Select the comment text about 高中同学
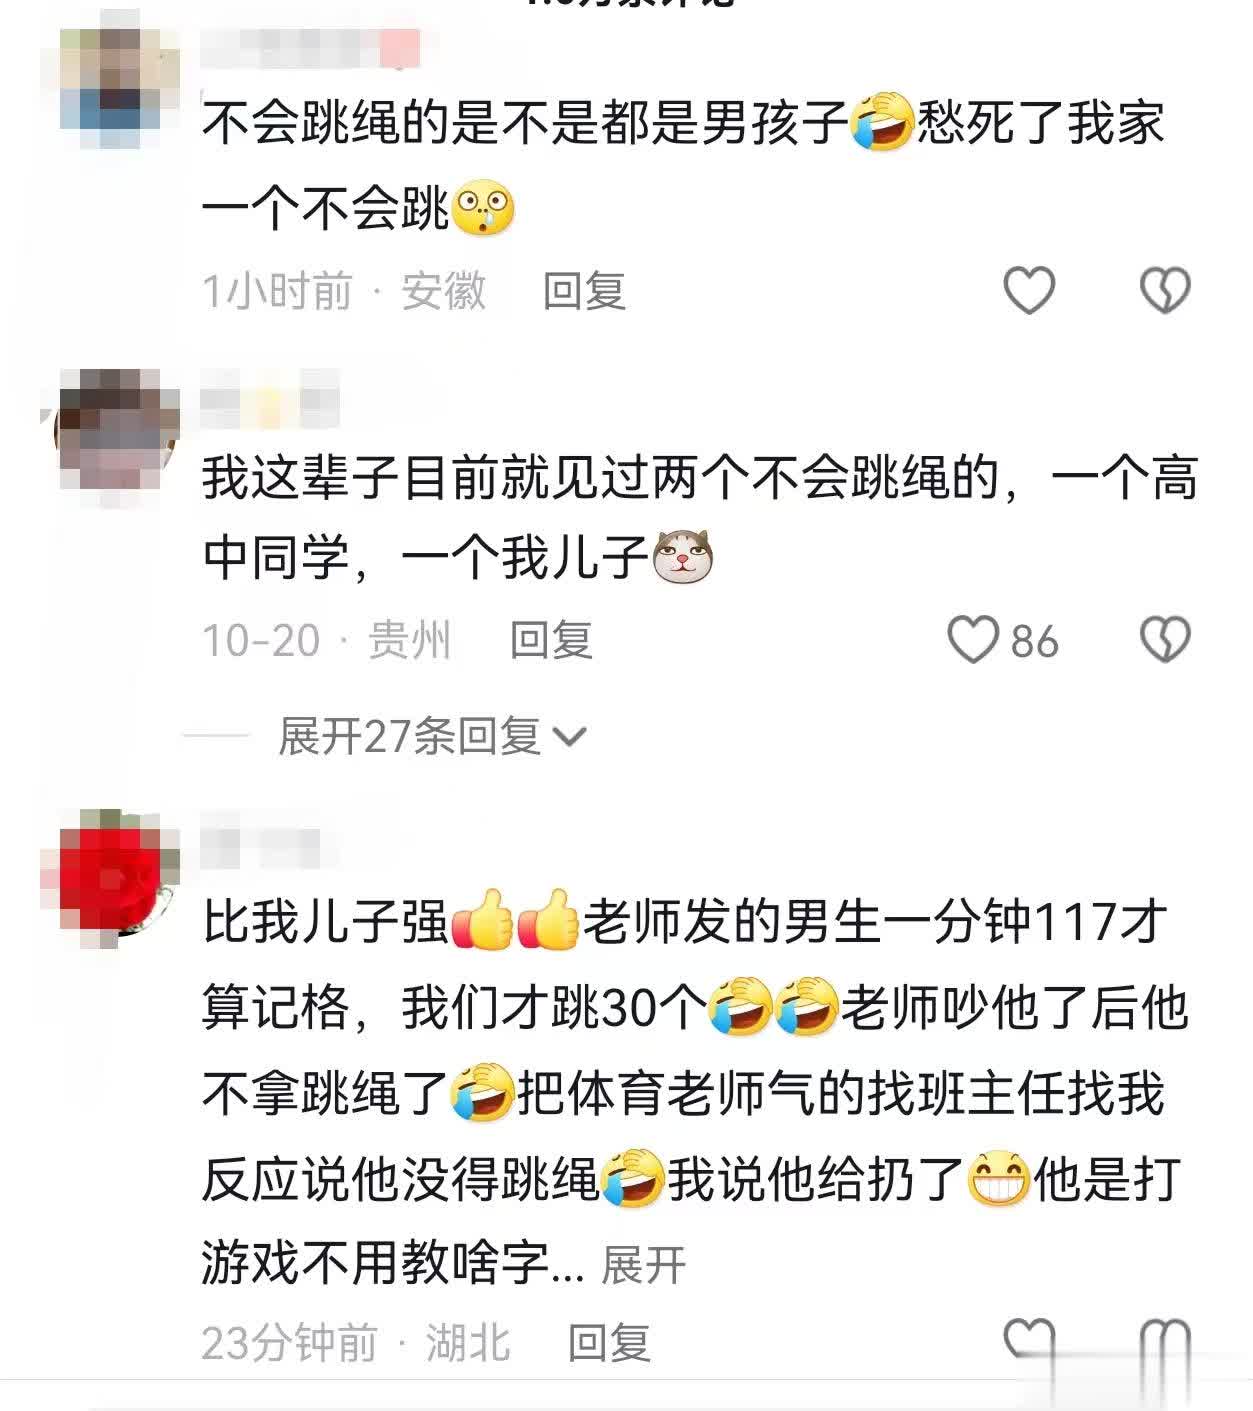This screenshot has height=1411, width=1253. tap(700, 517)
